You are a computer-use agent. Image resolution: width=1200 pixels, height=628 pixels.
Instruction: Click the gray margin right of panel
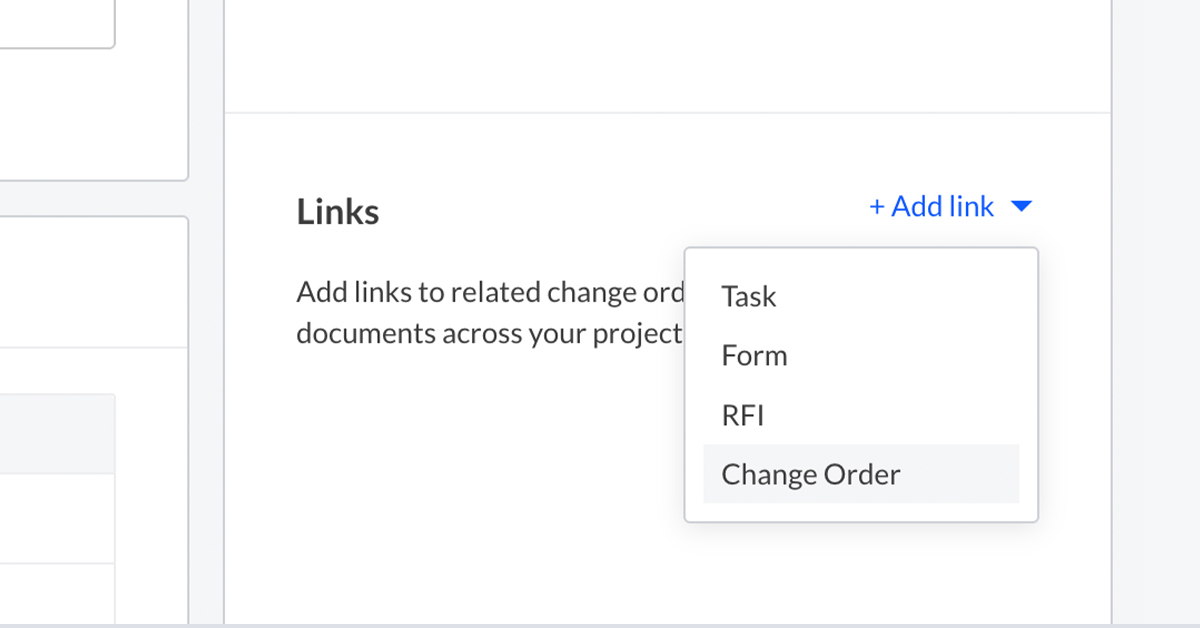click(x=1156, y=300)
